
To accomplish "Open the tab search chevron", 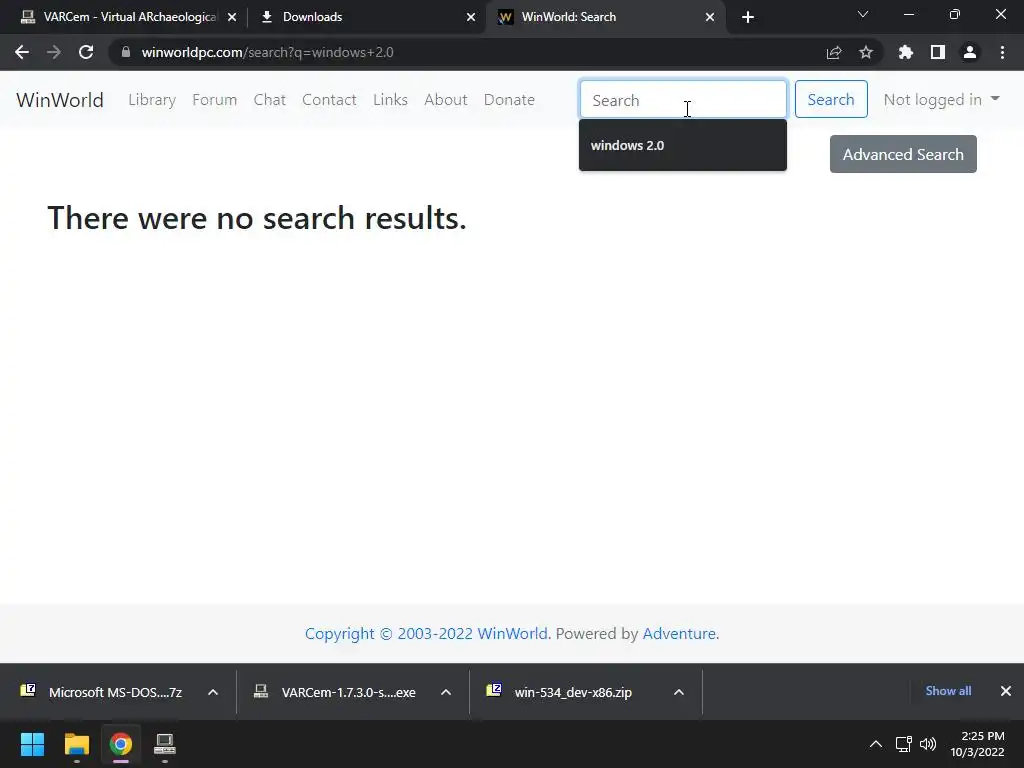I will pos(863,14).
